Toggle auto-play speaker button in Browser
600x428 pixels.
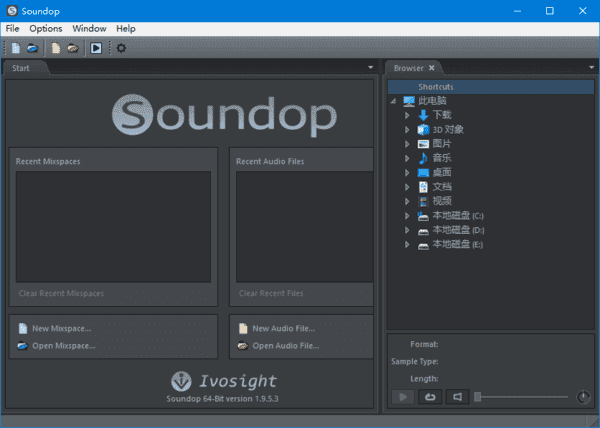[x=457, y=397]
